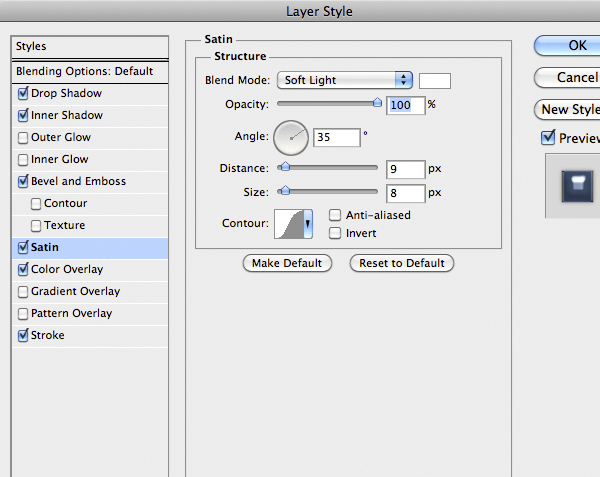Click the Make Default button
Image resolution: width=600 pixels, height=477 pixels.
point(287,263)
